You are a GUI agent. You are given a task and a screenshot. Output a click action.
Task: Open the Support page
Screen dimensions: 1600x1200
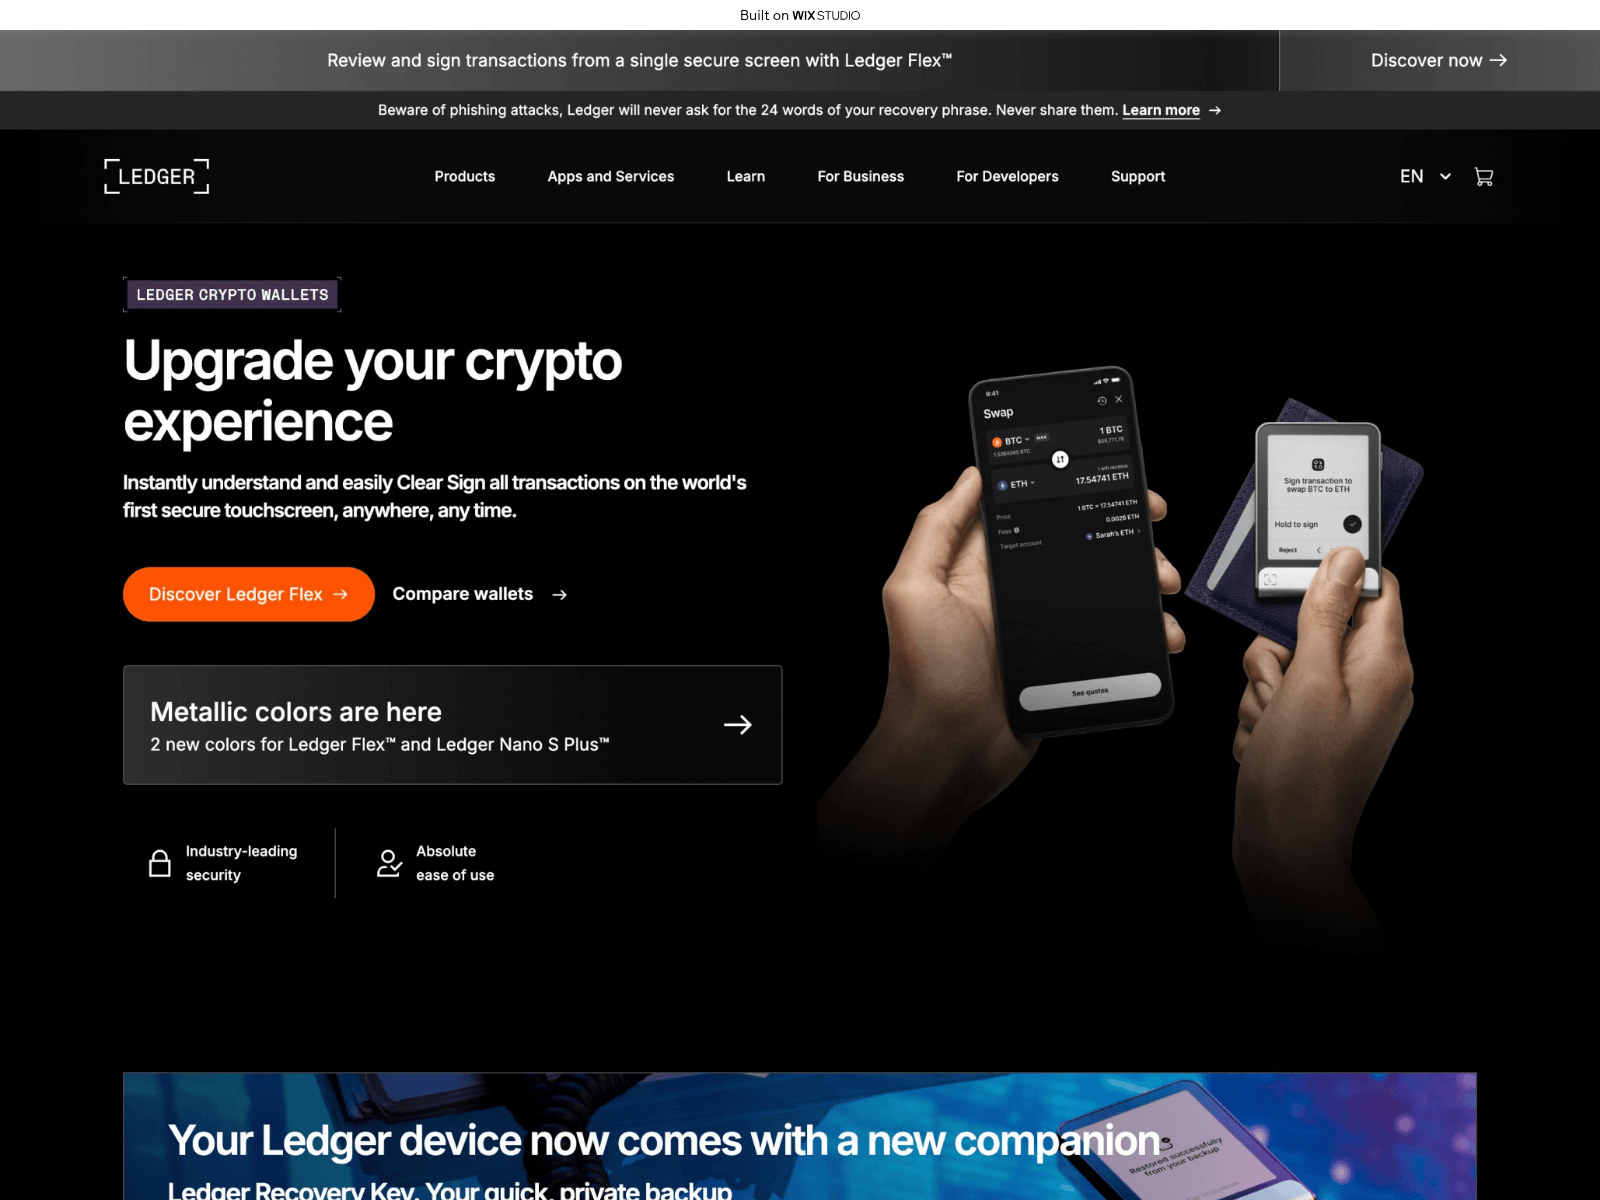coord(1138,176)
